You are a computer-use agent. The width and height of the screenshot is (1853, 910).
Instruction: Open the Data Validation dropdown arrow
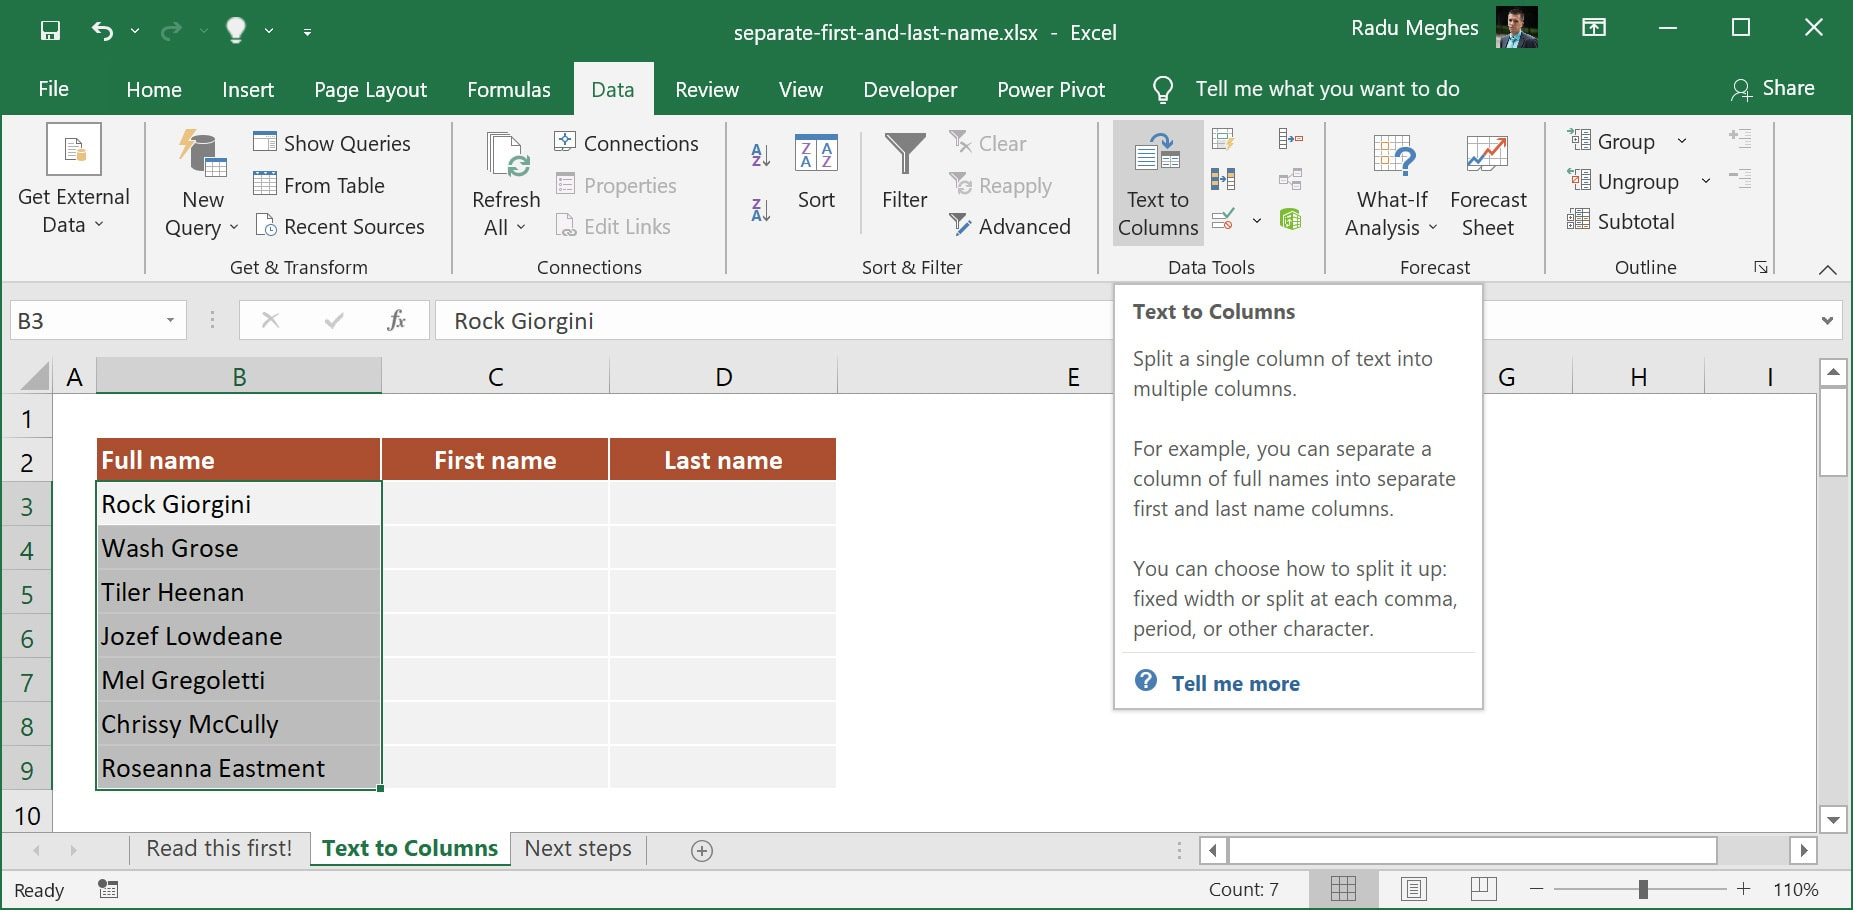pyautogui.click(x=1256, y=220)
